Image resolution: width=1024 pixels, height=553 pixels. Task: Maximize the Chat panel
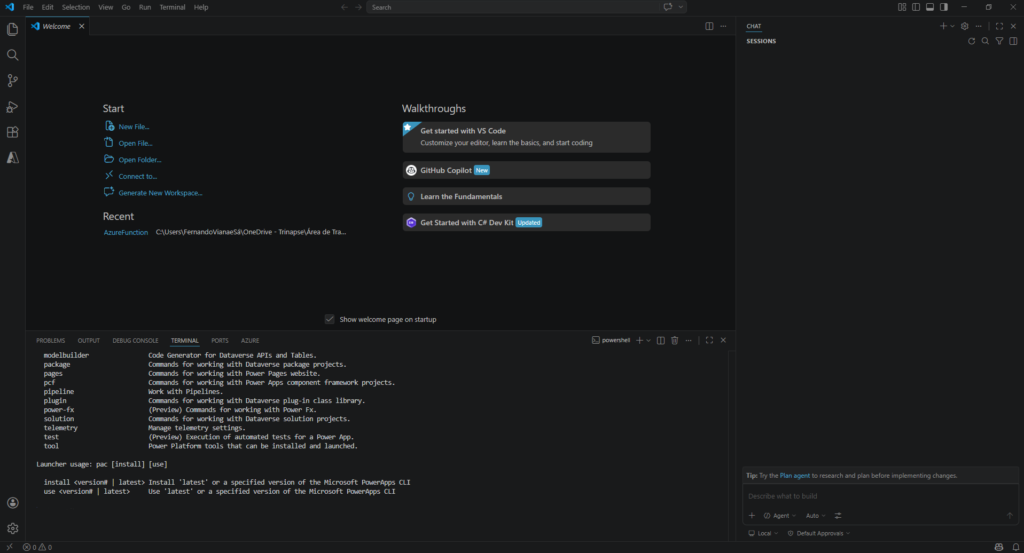[999, 26]
